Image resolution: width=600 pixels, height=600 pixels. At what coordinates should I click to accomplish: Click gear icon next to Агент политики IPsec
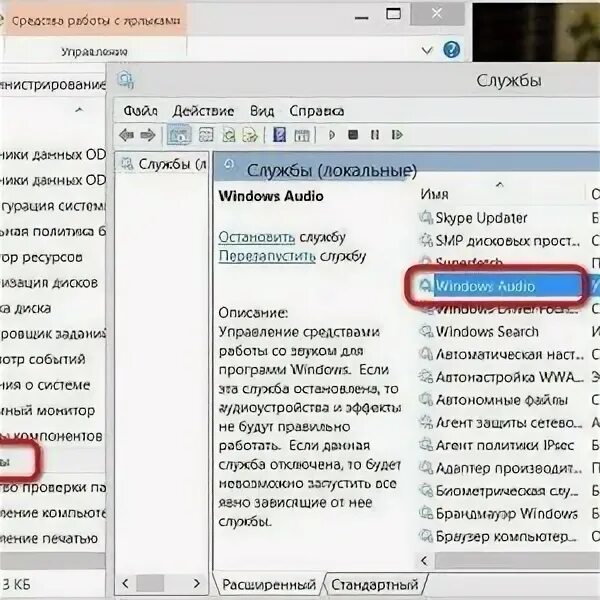click(426, 445)
